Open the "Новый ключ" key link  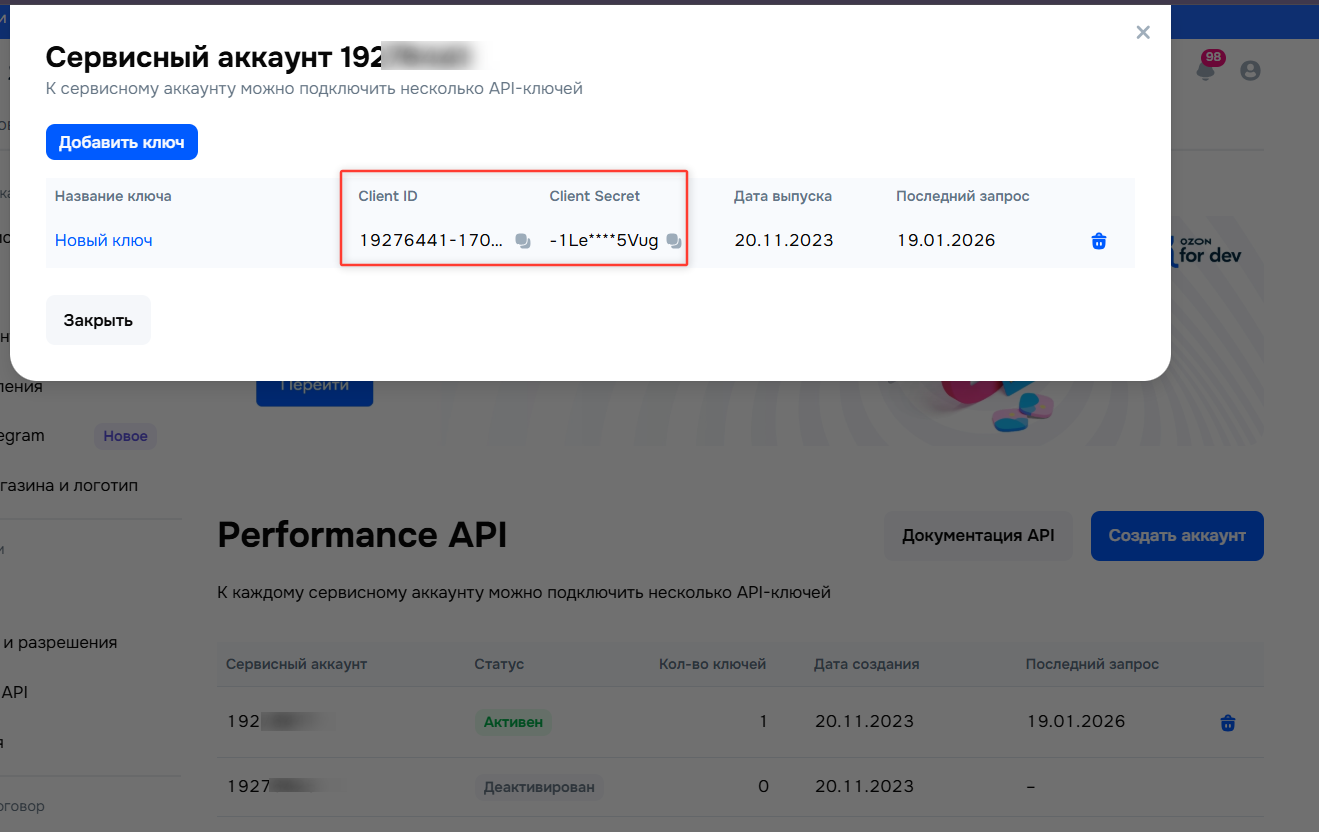(104, 241)
